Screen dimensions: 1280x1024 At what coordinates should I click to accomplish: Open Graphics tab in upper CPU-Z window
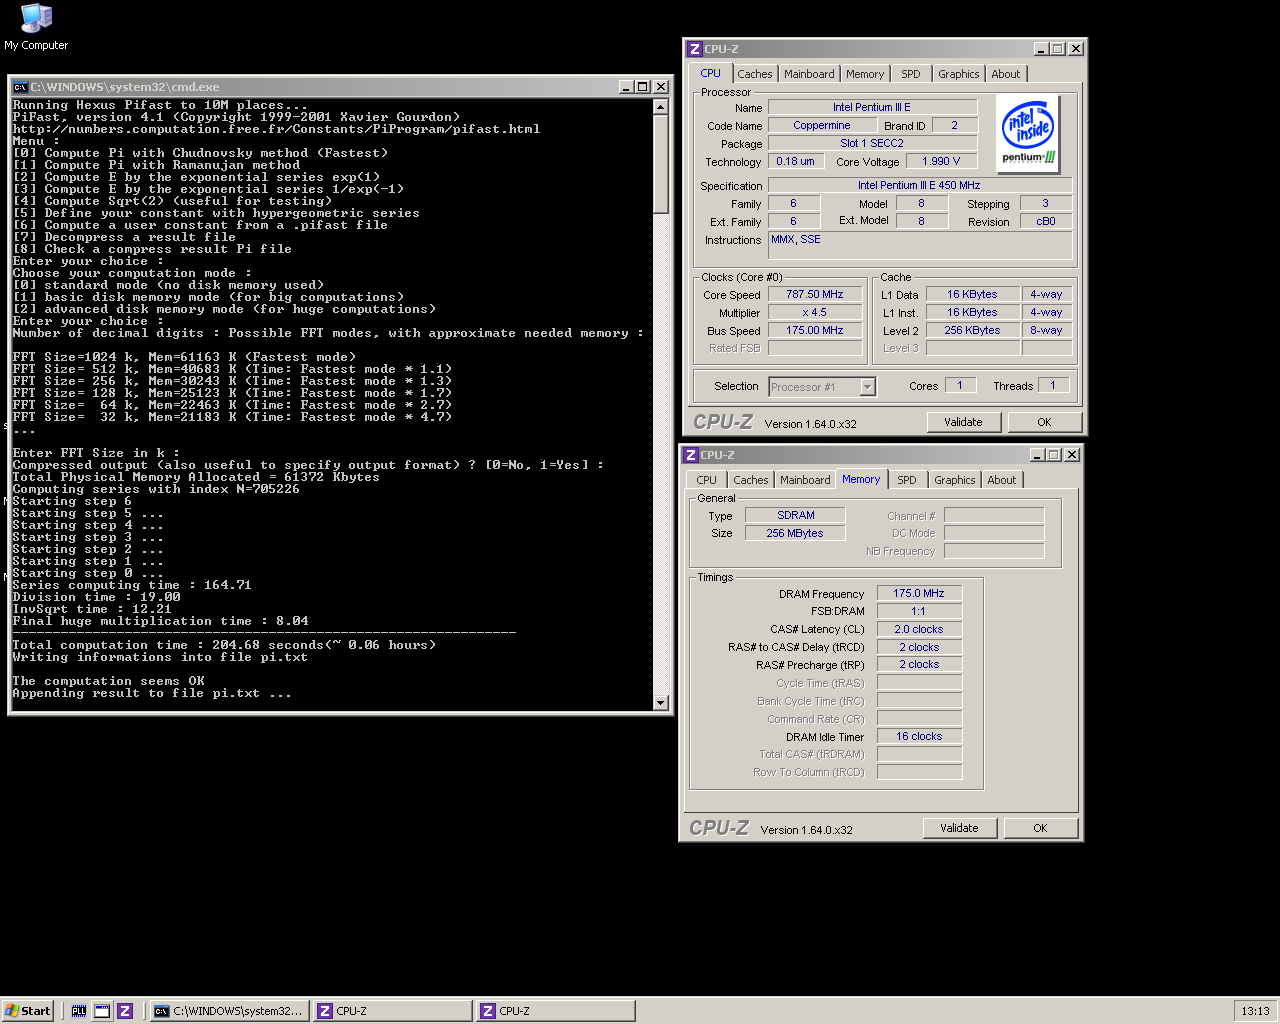[x=959, y=74]
